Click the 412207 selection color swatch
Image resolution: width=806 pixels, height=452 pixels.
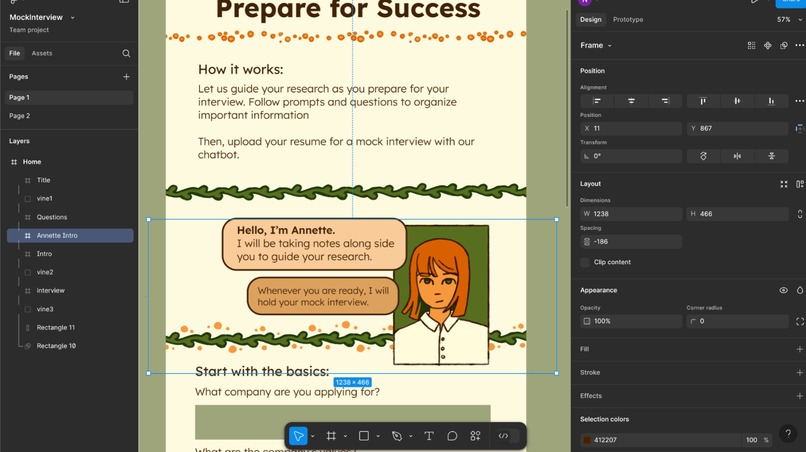click(587, 440)
